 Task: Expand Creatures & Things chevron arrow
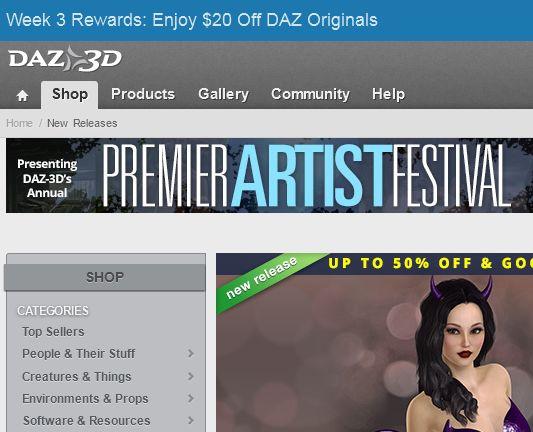click(191, 376)
